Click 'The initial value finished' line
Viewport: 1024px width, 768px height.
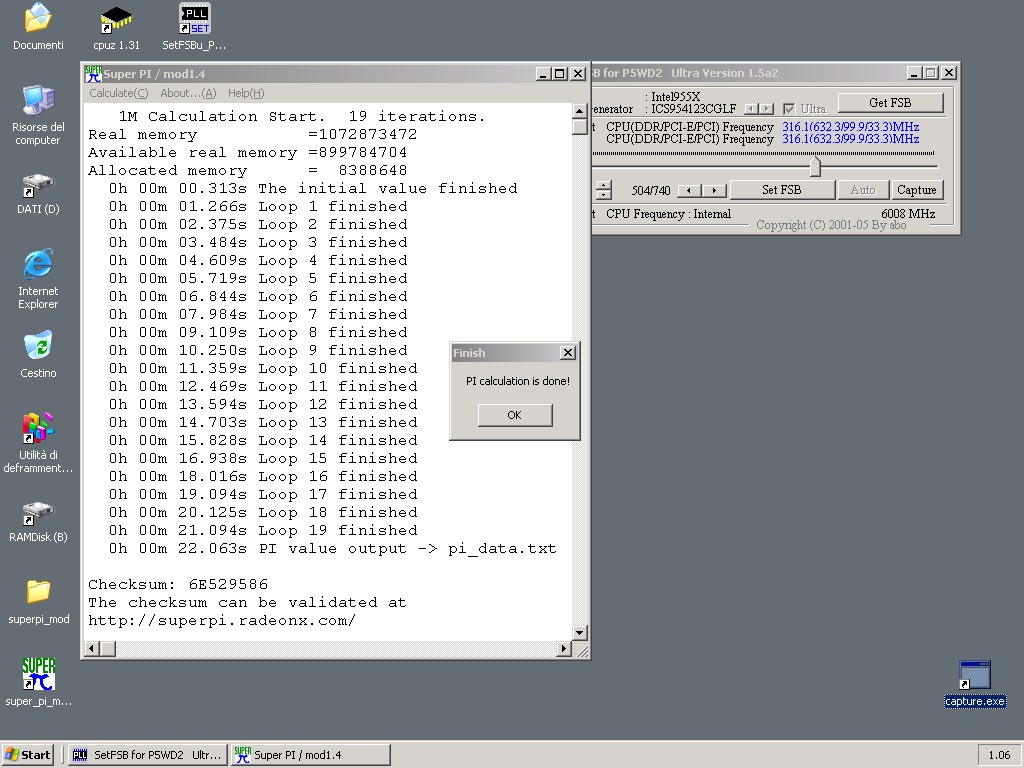coord(313,189)
